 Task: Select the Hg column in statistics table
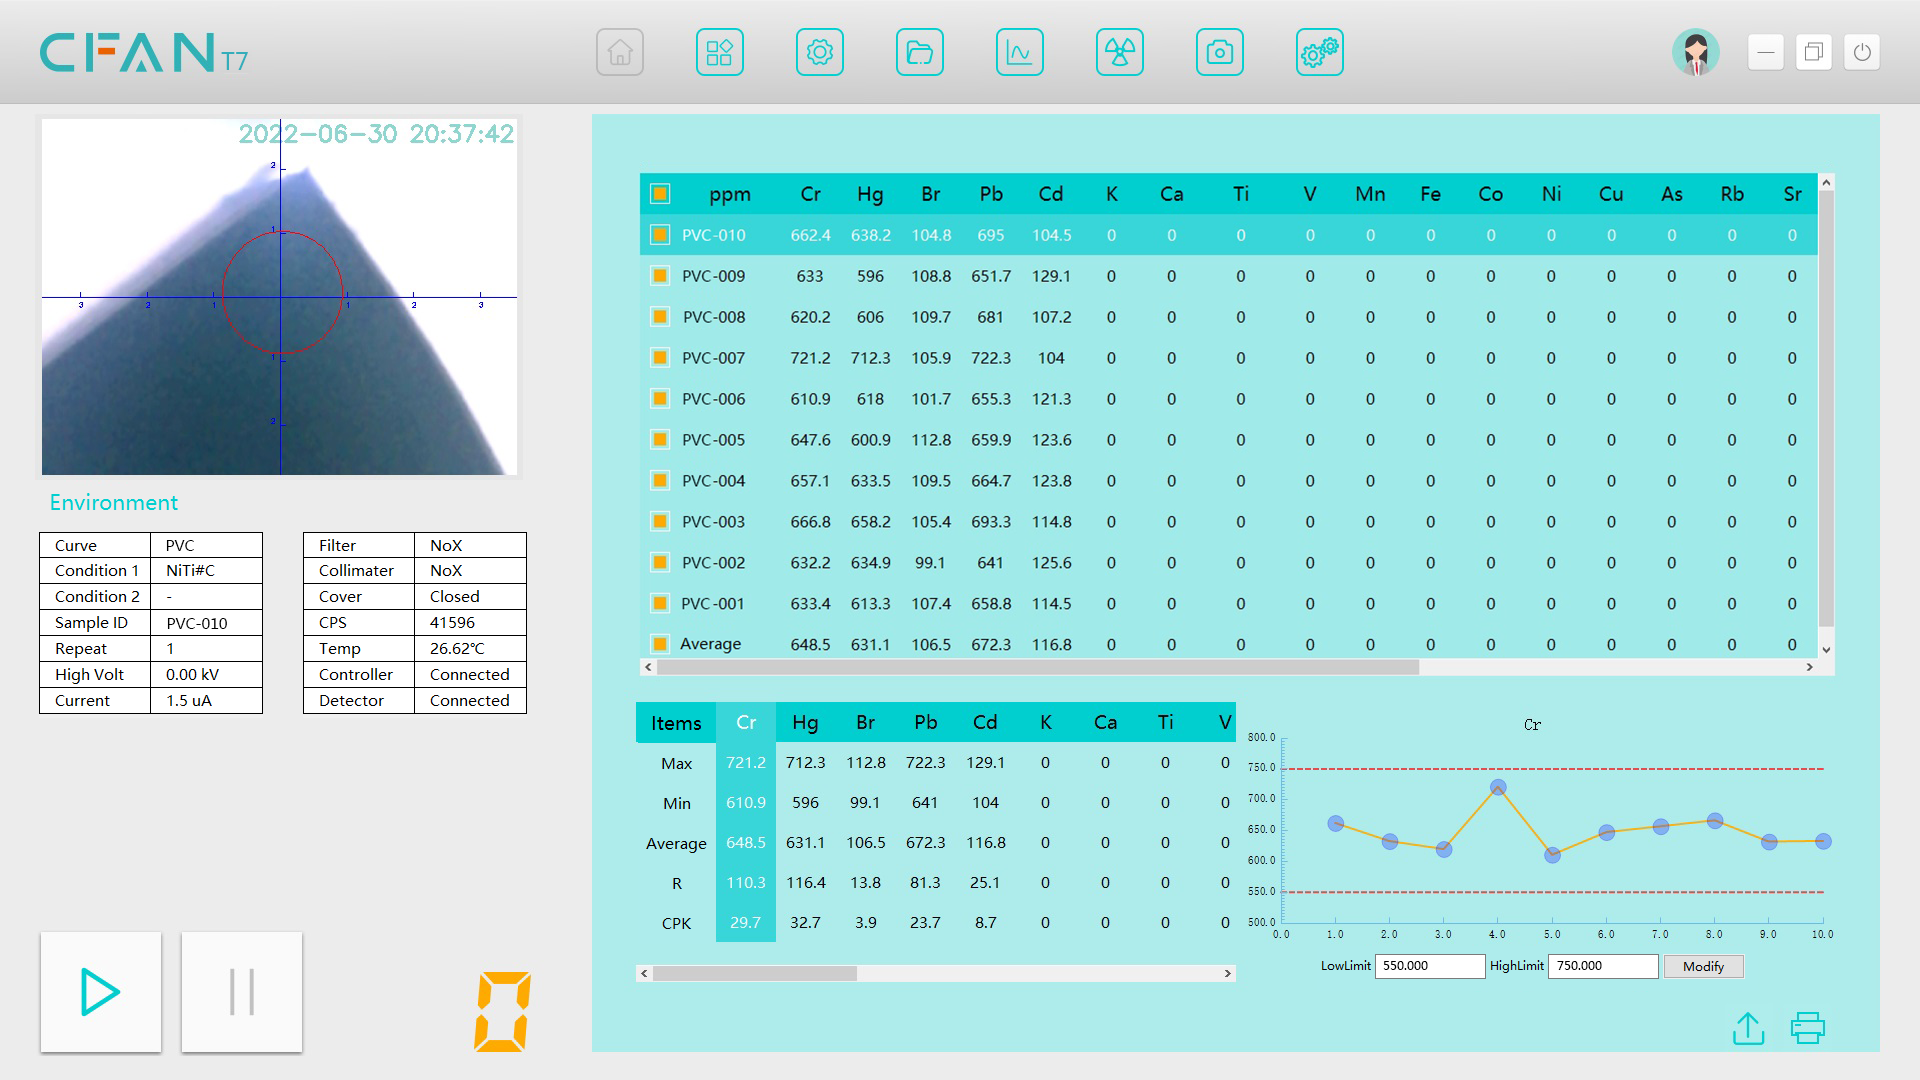[805, 723]
